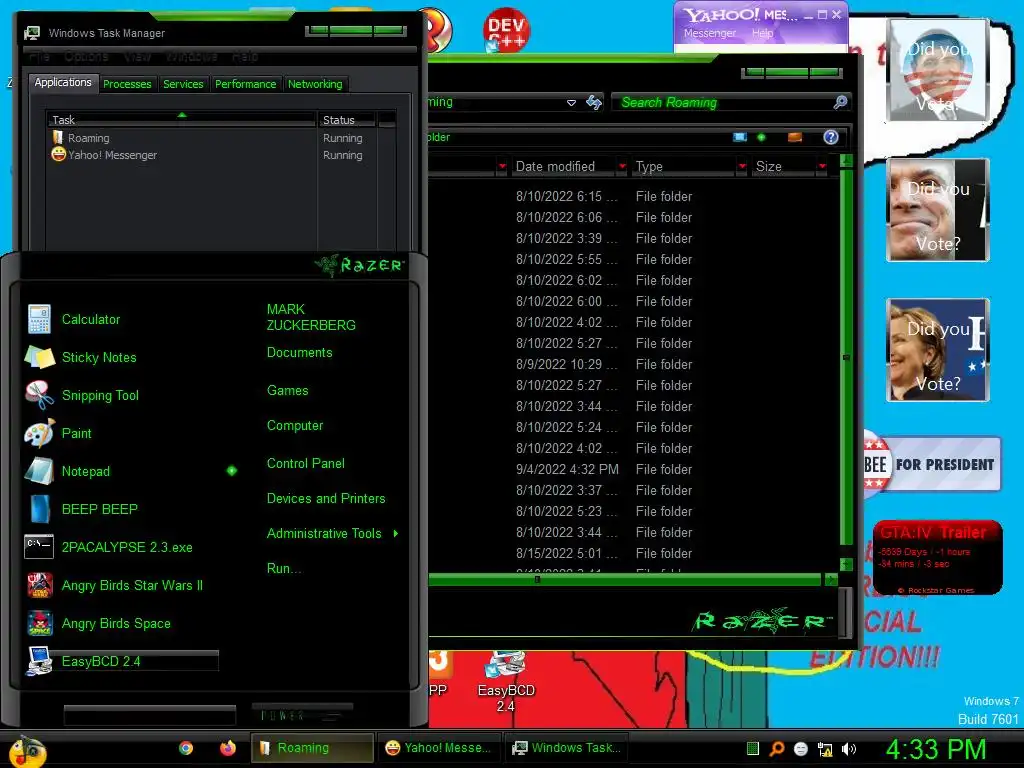Click Run... in the Start menu
The height and width of the screenshot is (768, 1024).
[x=284, y=569]
